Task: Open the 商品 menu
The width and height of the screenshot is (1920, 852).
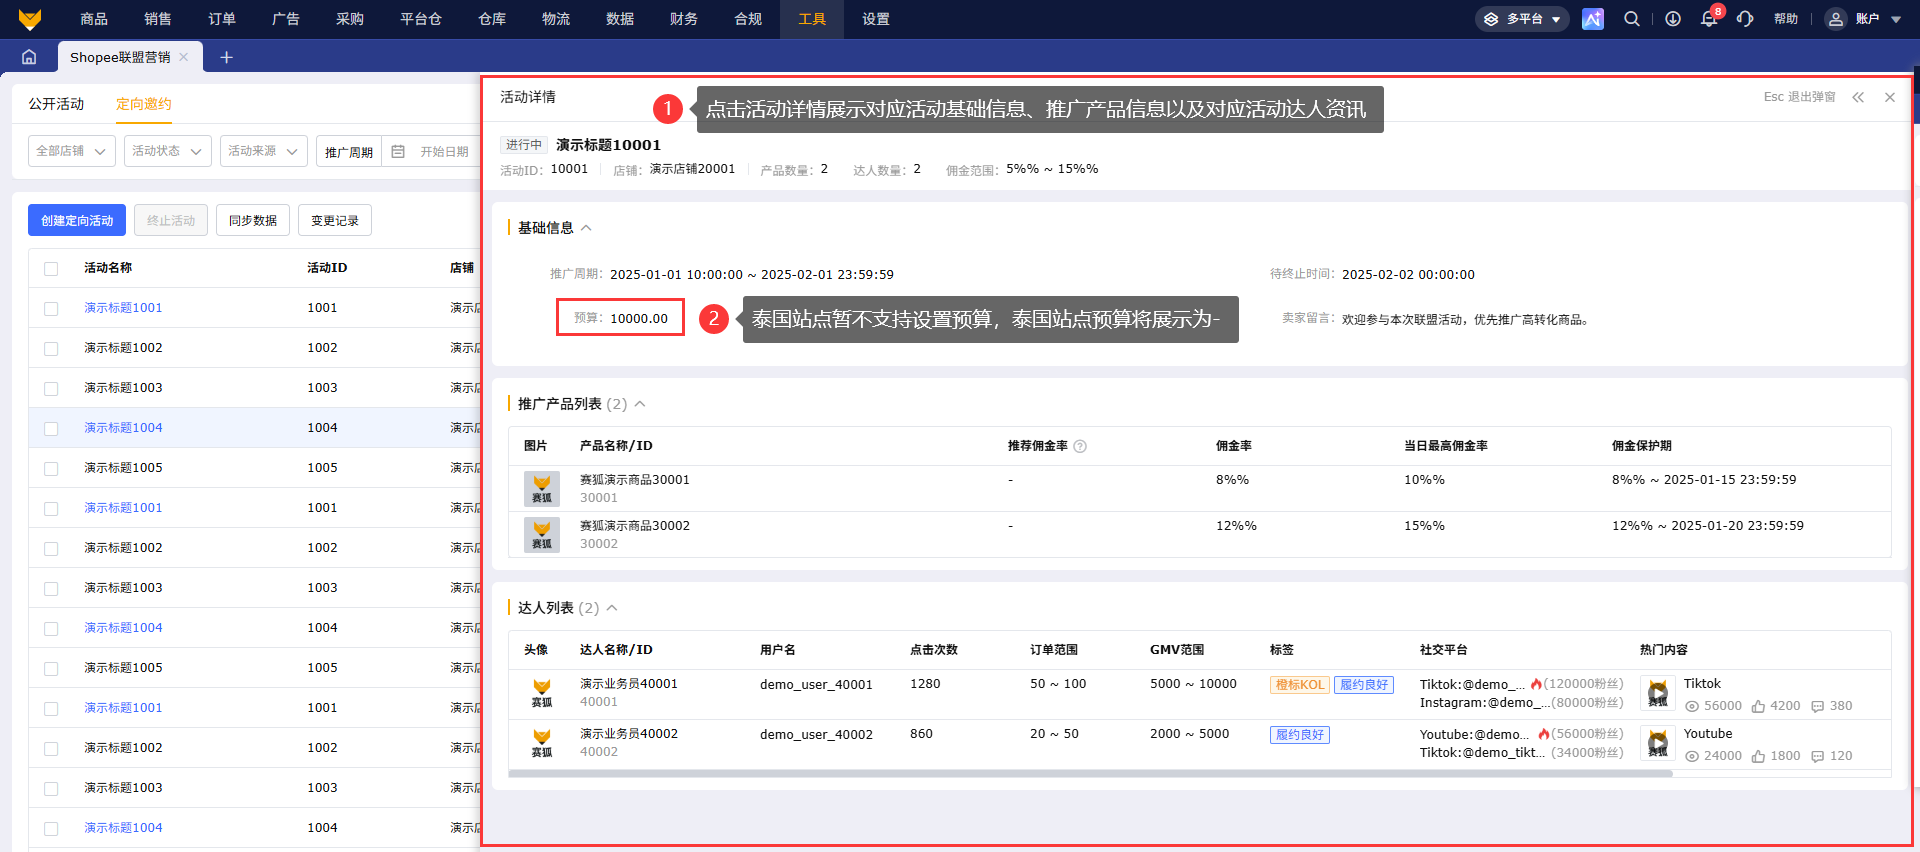Action: point(94,19)
